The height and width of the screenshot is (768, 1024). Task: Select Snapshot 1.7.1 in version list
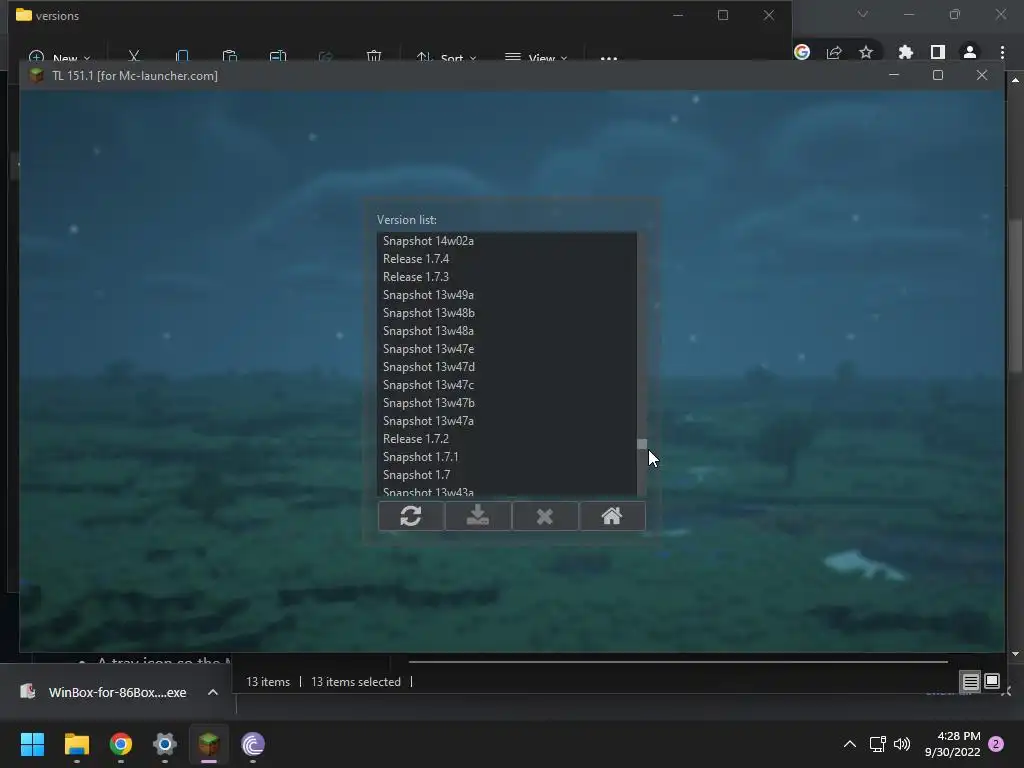point(507,457)
